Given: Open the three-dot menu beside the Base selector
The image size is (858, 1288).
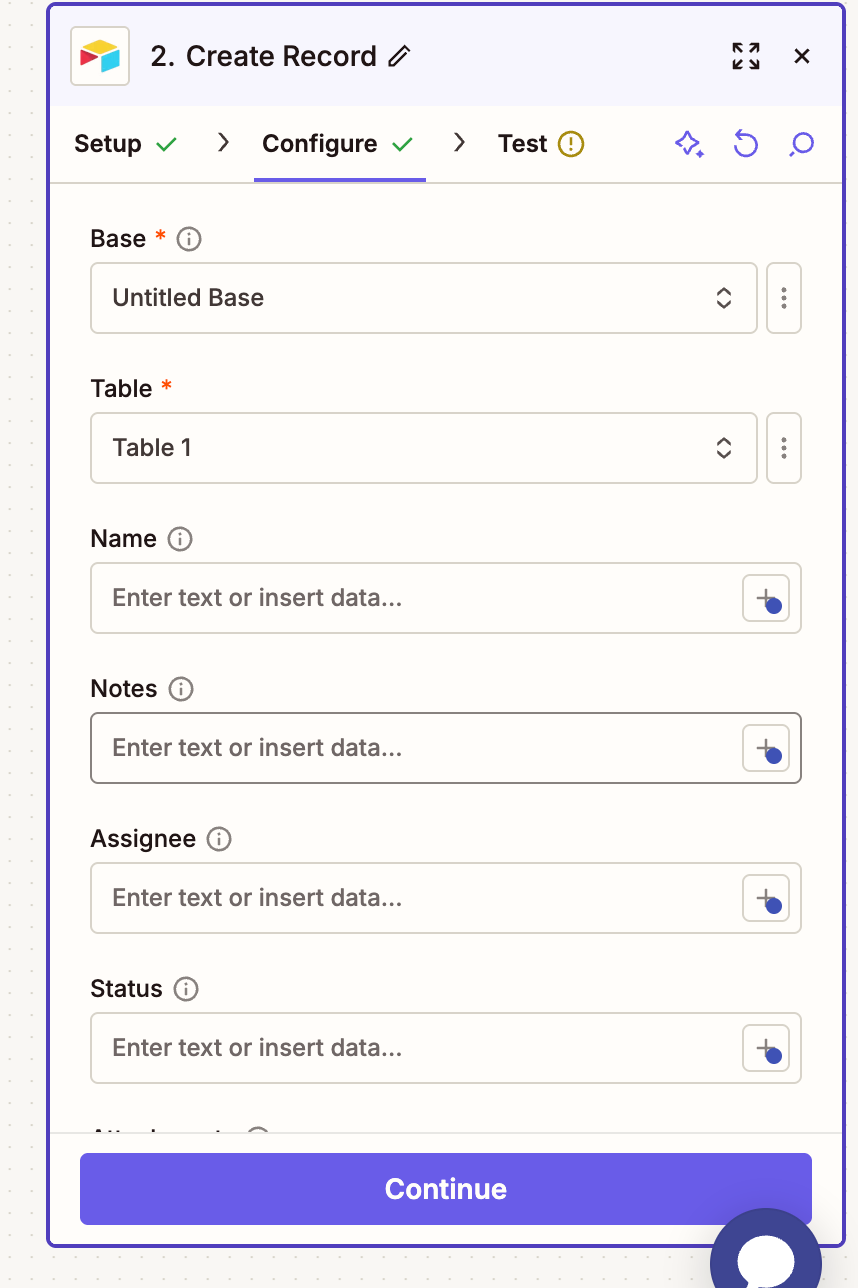Looking at the screenshot, I should click(784, 298).
